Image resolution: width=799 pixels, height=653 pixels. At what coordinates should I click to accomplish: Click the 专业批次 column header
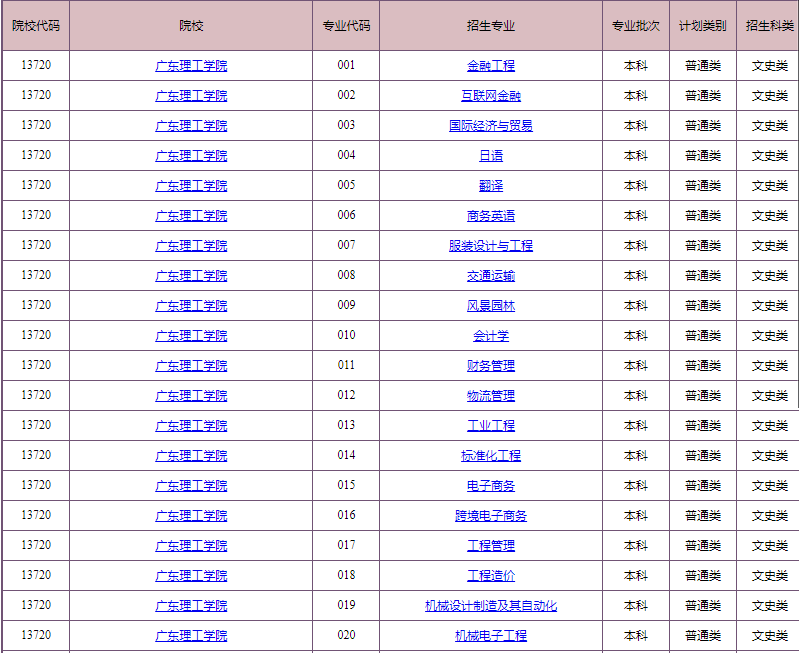coord(635,25)
